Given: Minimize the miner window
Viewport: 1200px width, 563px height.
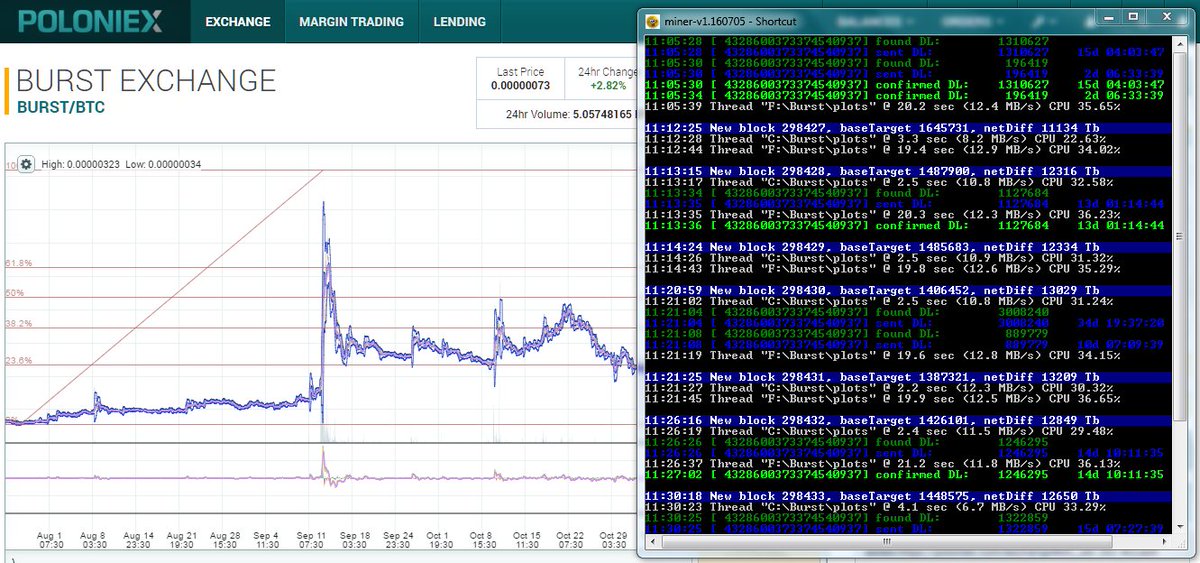Looking at the screenshot, I should pos(1107,17).
